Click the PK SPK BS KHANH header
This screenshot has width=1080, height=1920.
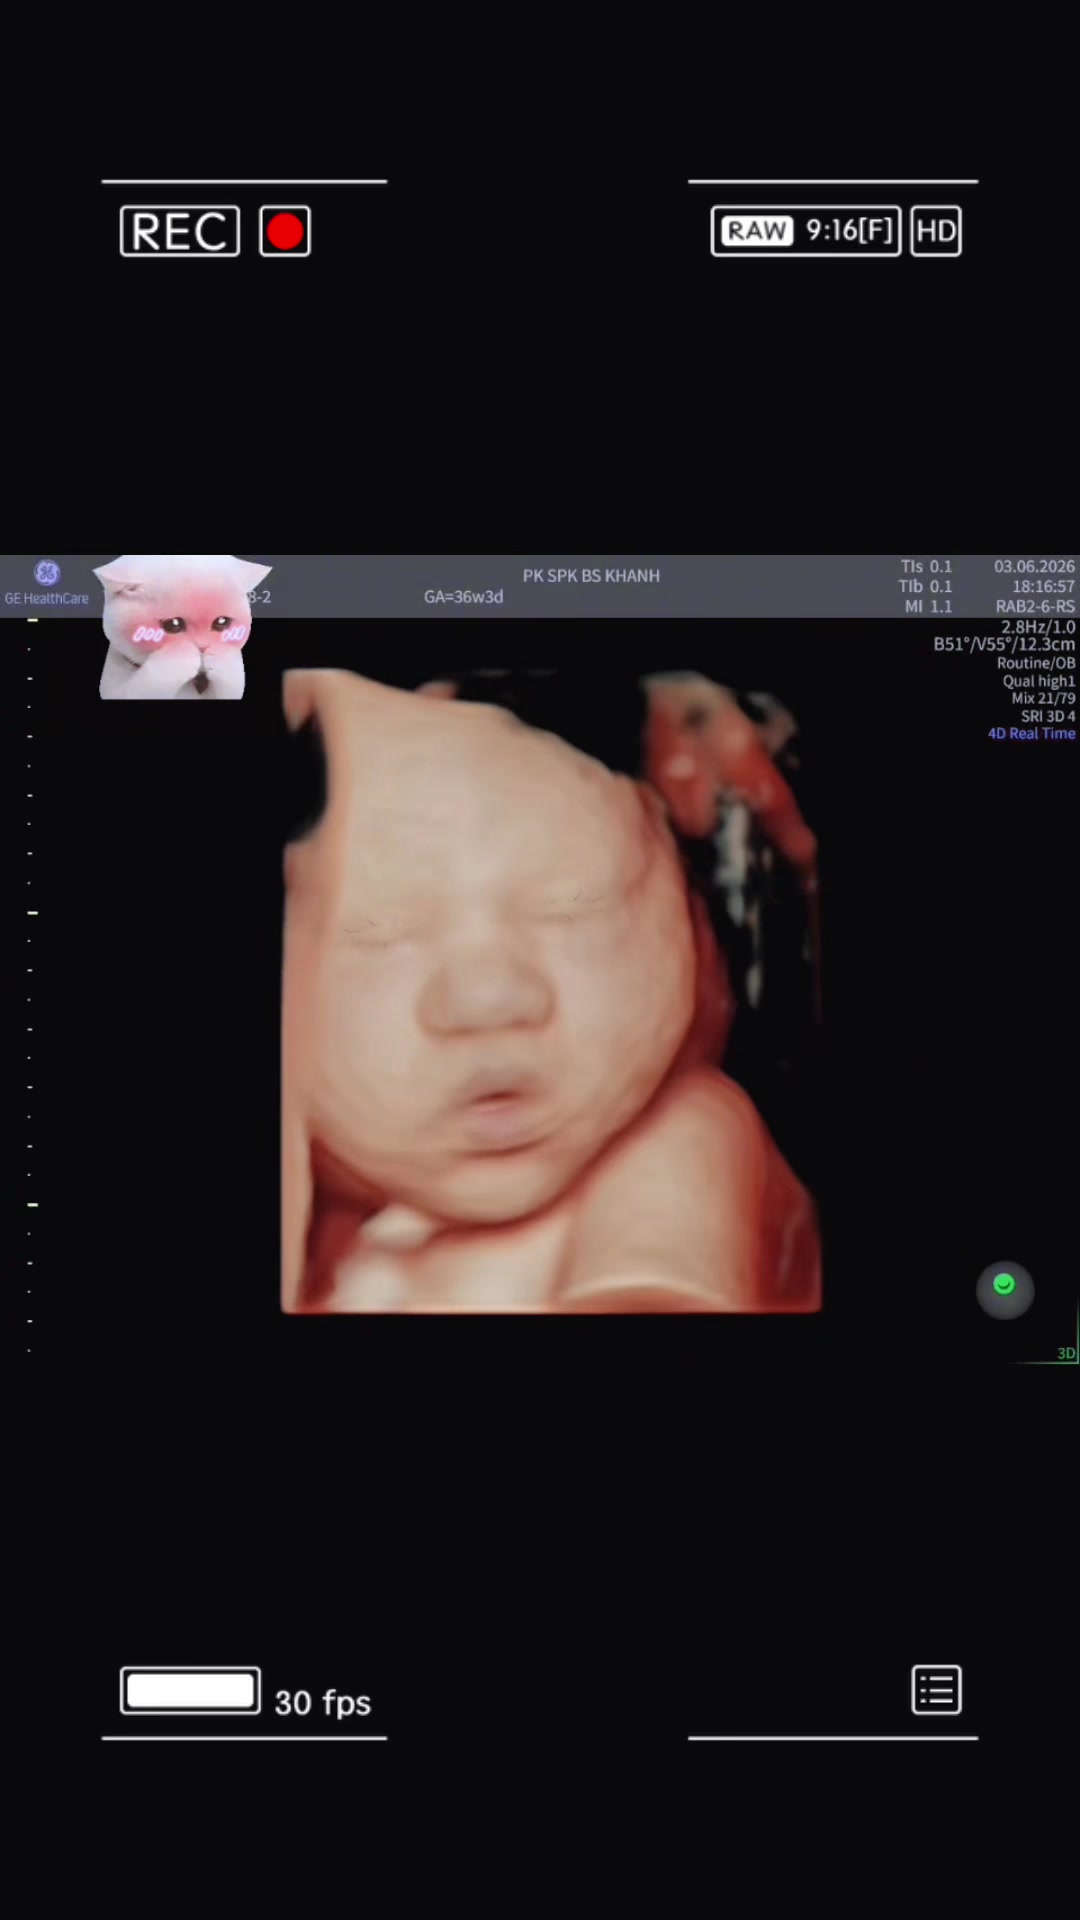coord(591,576)
